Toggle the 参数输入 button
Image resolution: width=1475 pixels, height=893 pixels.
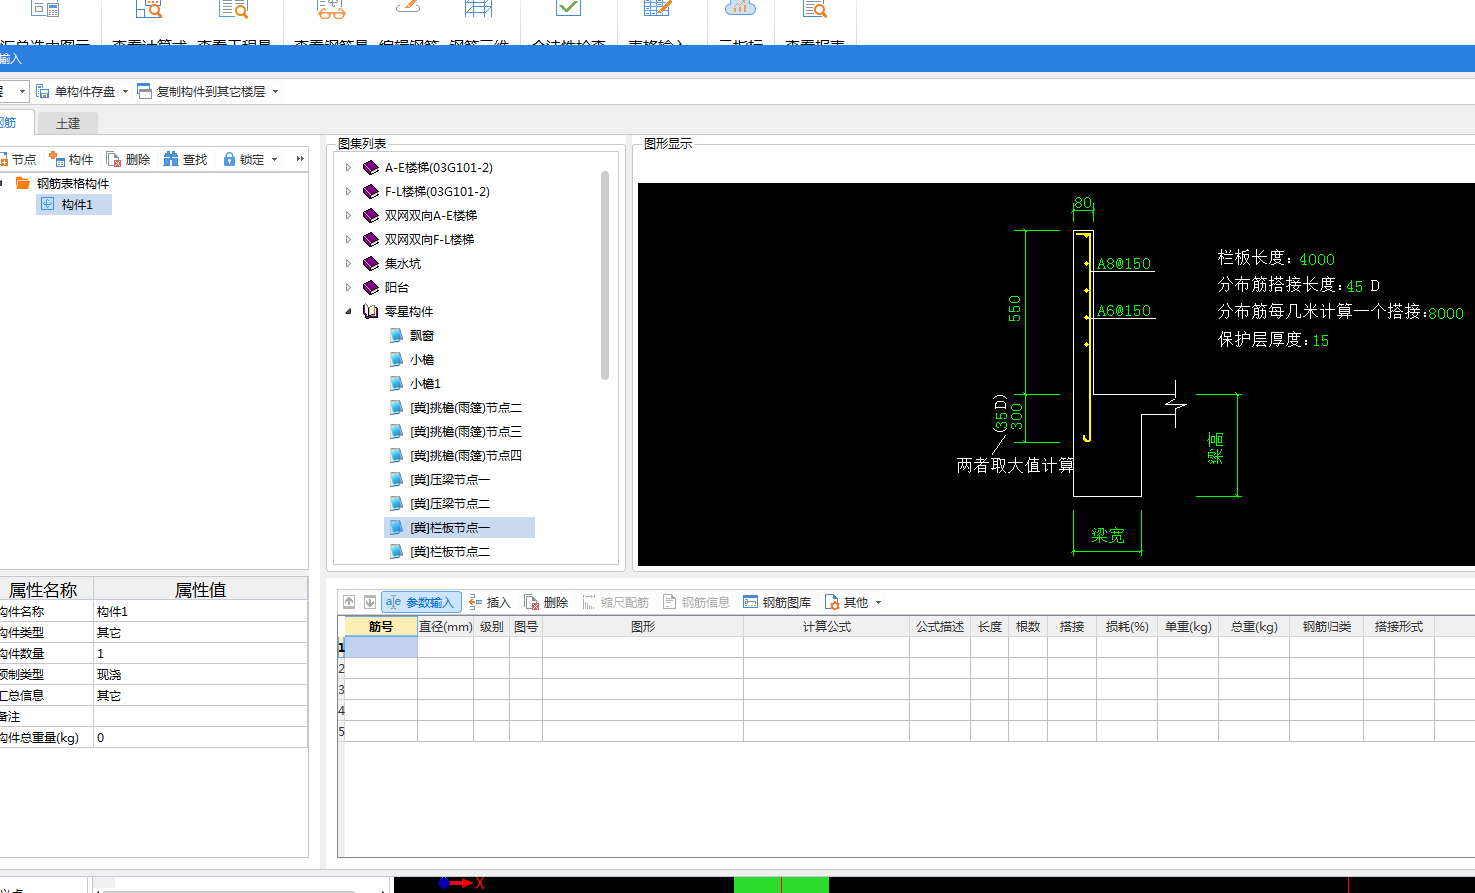421,602
